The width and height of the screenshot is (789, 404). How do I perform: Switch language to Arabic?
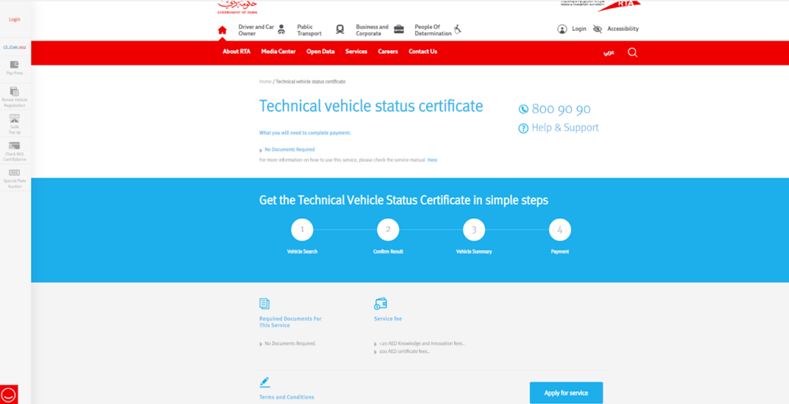pyautogui.click(x=608, y=52)
